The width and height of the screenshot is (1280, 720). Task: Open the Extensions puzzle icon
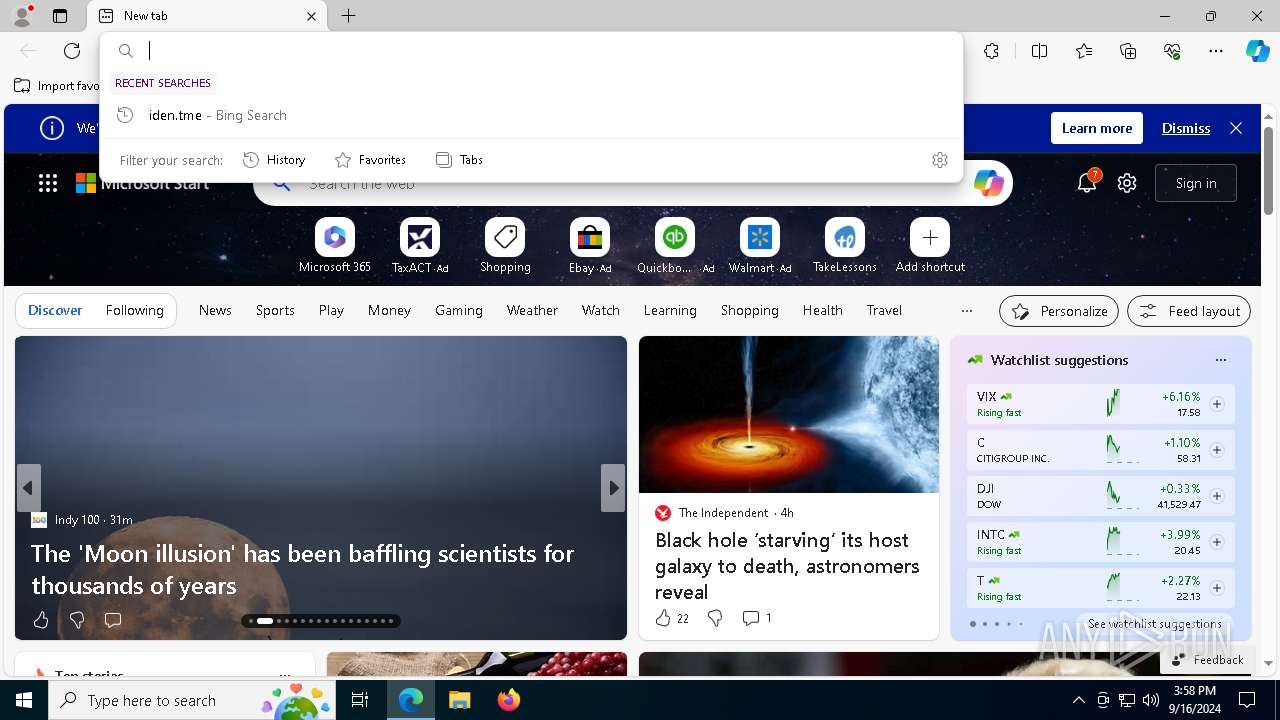tap(991, 51)
